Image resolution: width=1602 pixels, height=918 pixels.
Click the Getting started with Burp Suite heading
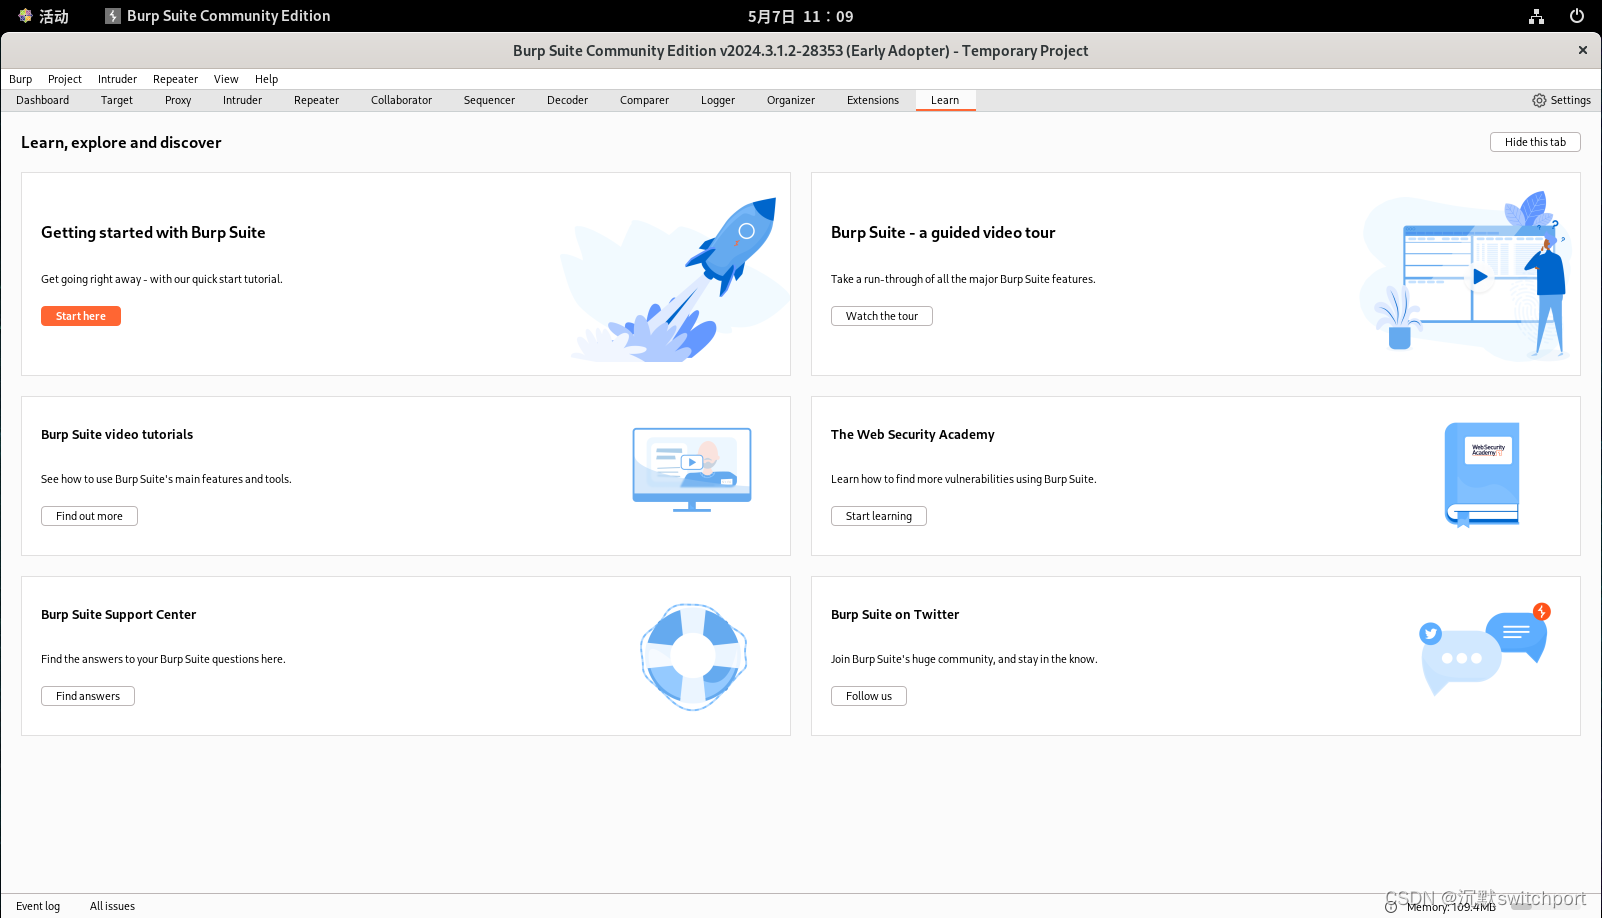[153, 232]
